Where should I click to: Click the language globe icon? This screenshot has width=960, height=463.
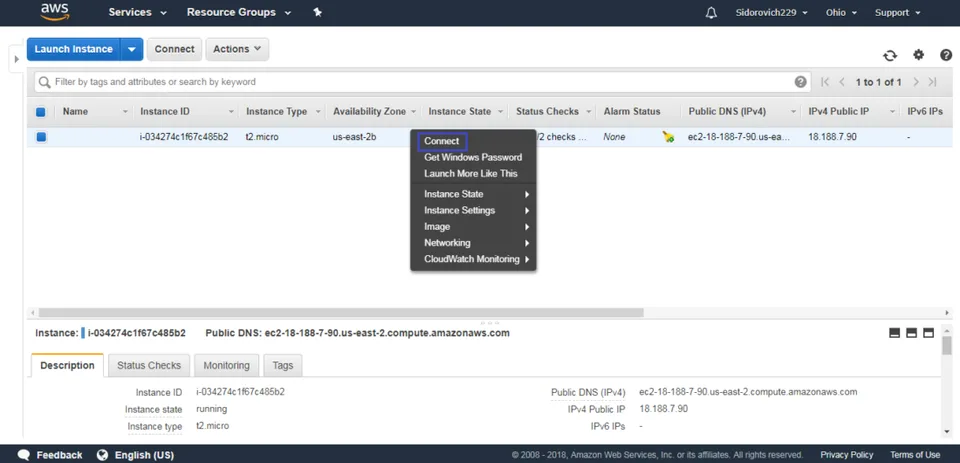pos(103,455)
